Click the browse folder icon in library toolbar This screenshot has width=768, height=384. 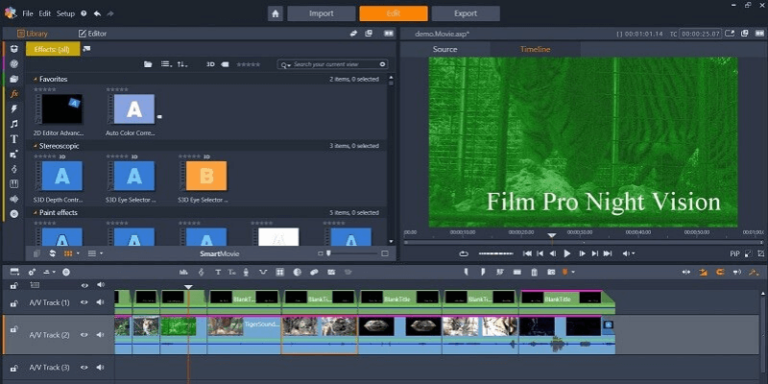point(148,64)
